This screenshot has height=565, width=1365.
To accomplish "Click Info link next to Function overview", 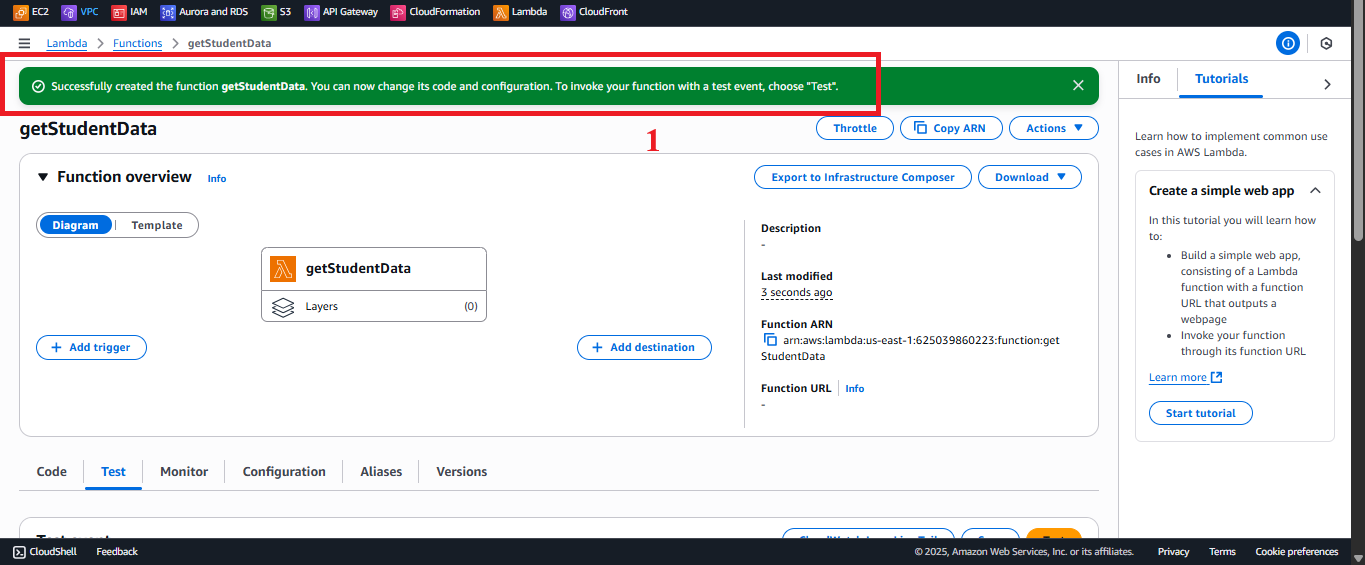I will pyautogui.click(x=217, y=178).
